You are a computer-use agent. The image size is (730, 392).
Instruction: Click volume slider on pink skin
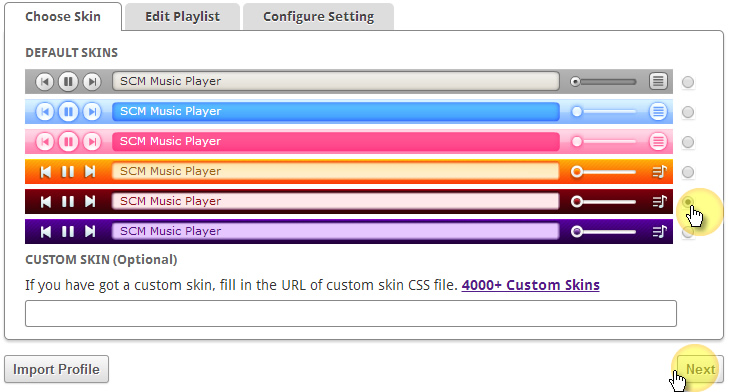pyautogui.click(x=603, y=142)
